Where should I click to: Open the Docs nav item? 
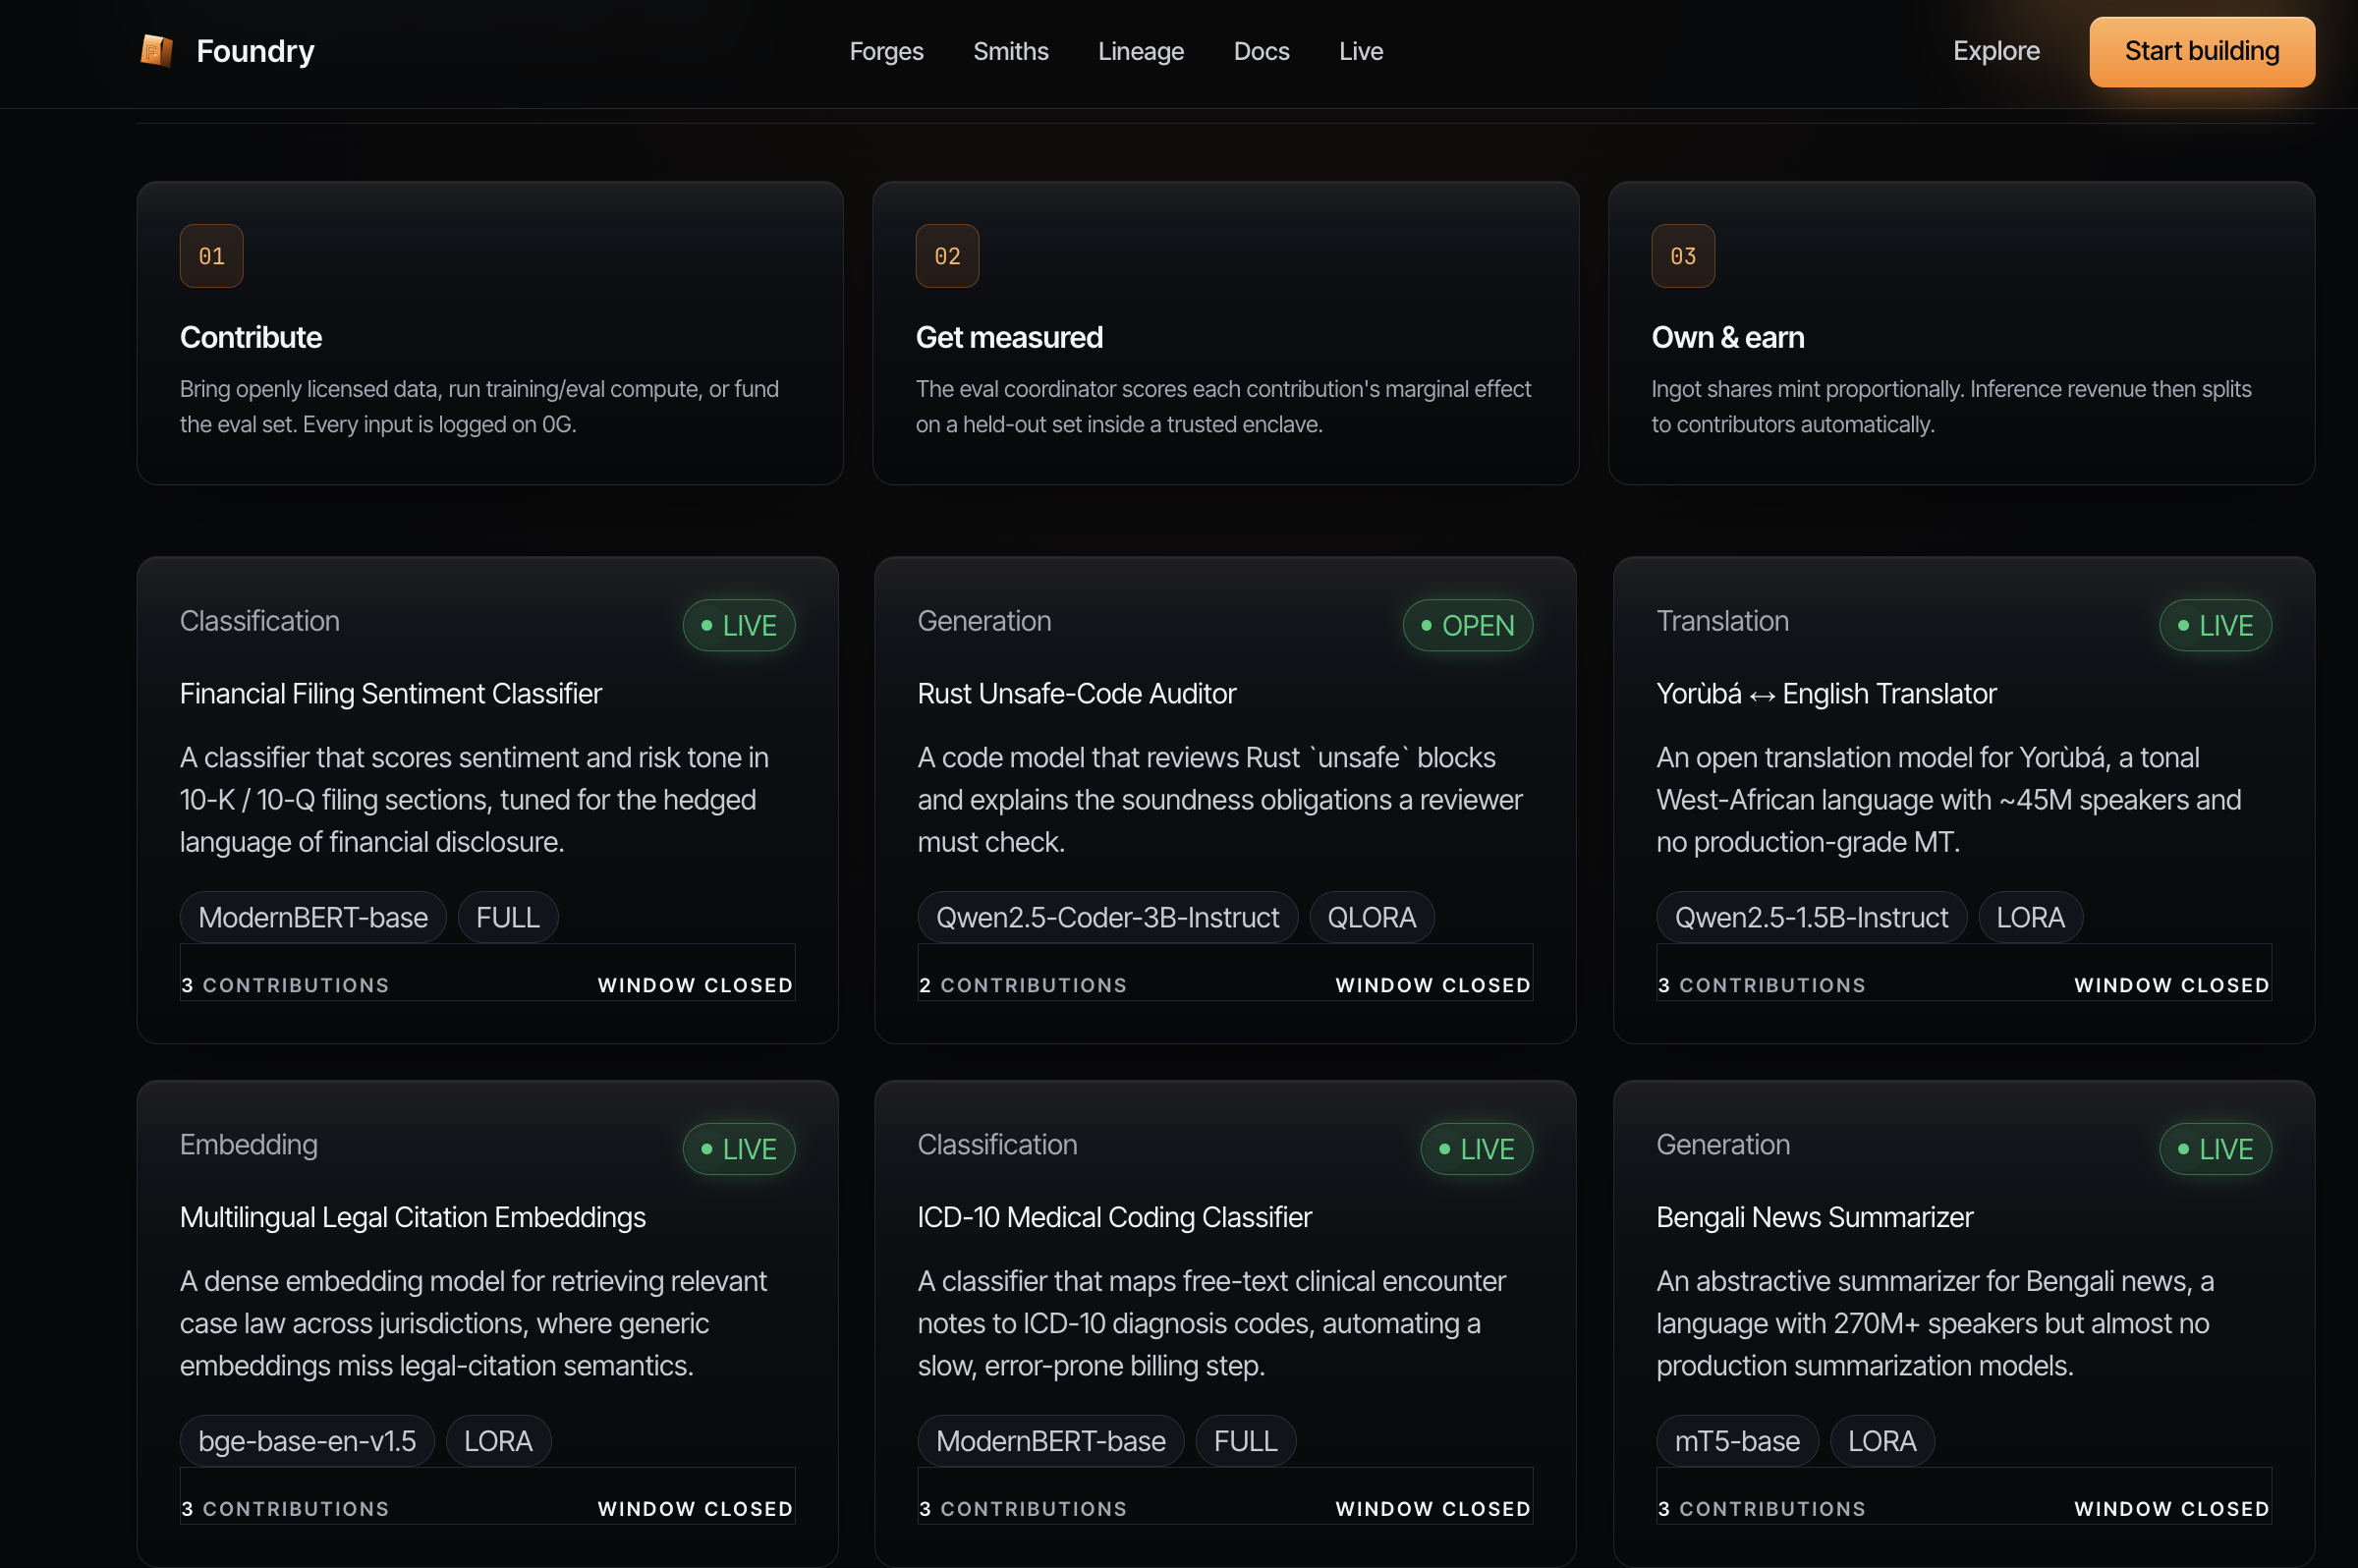[1261, 51]
